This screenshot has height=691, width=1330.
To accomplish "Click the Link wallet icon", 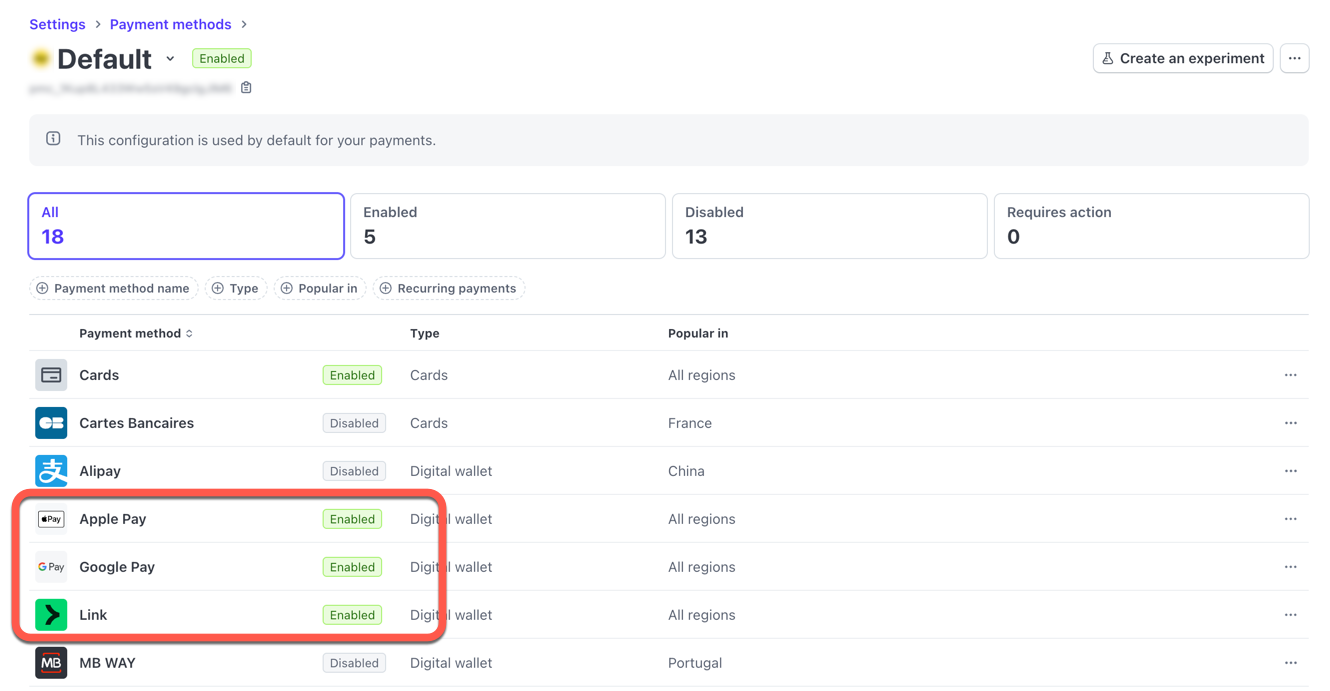I will pyautogui.click(x=51, y=614).
